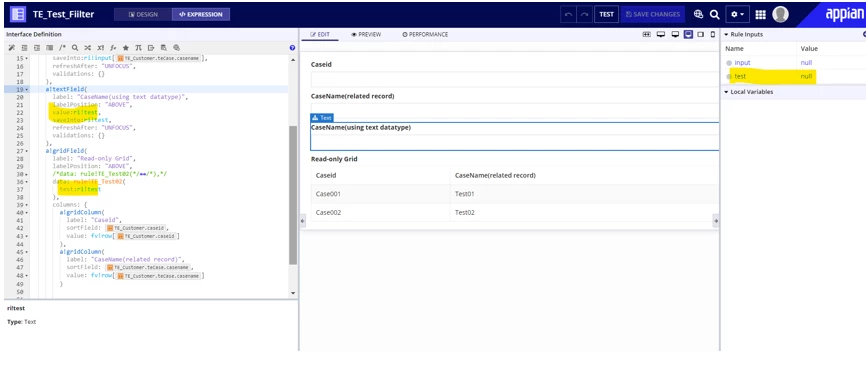Viewport: 866px width, 370px height.
Task: Toggle comment with the /* icon
Action: tap(62, 48)
